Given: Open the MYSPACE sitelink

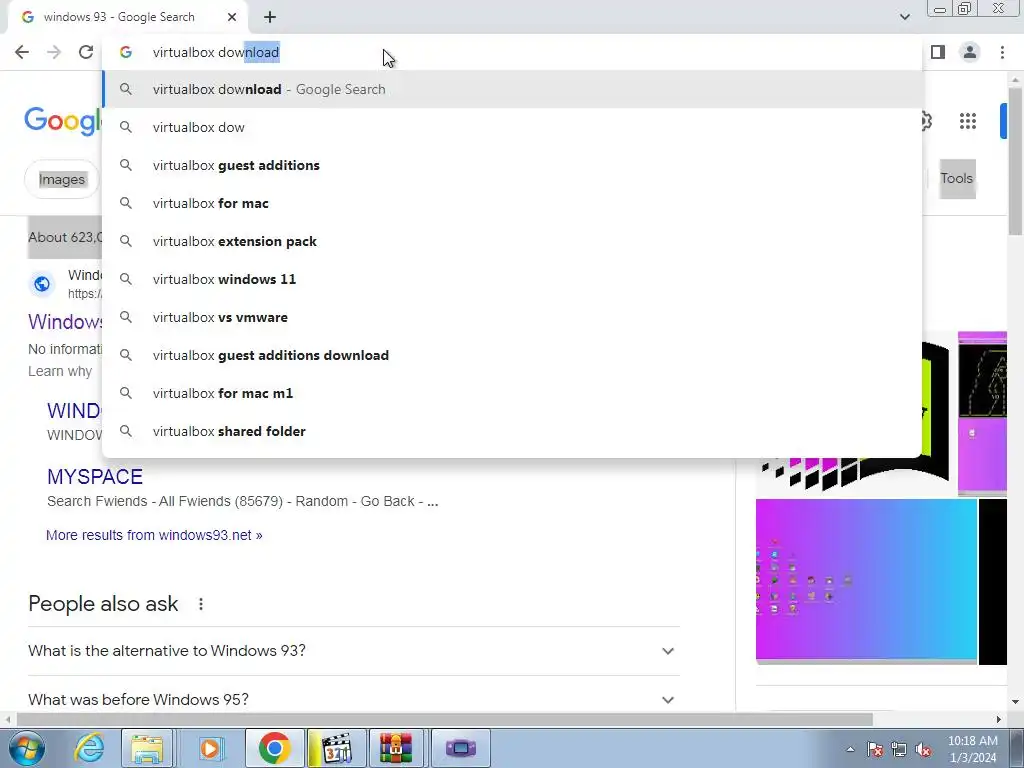Looking at the screenshot, I should click(95, 477).
